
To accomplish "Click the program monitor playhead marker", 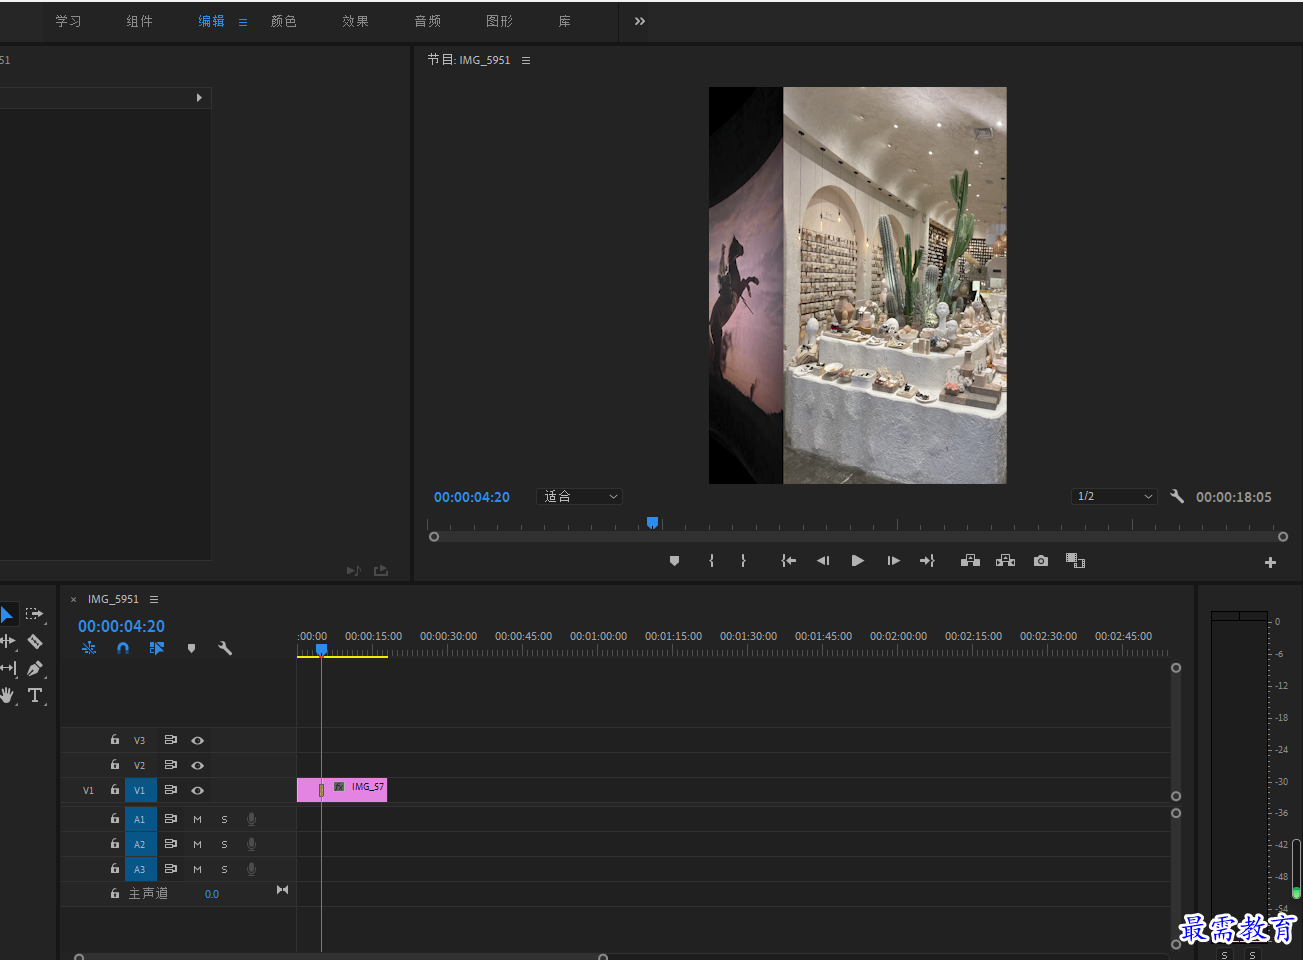I will 652,522.
